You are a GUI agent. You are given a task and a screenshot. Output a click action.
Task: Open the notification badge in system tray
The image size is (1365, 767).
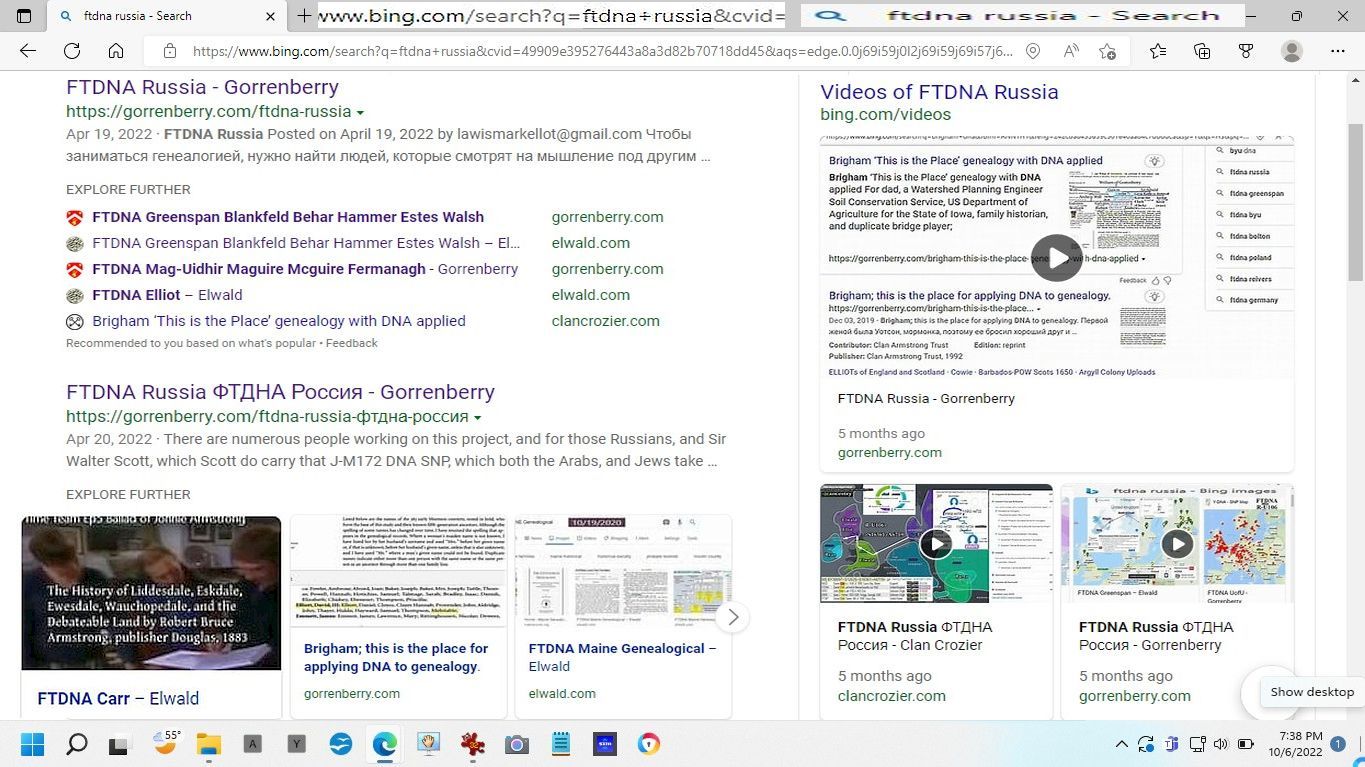1338,744
